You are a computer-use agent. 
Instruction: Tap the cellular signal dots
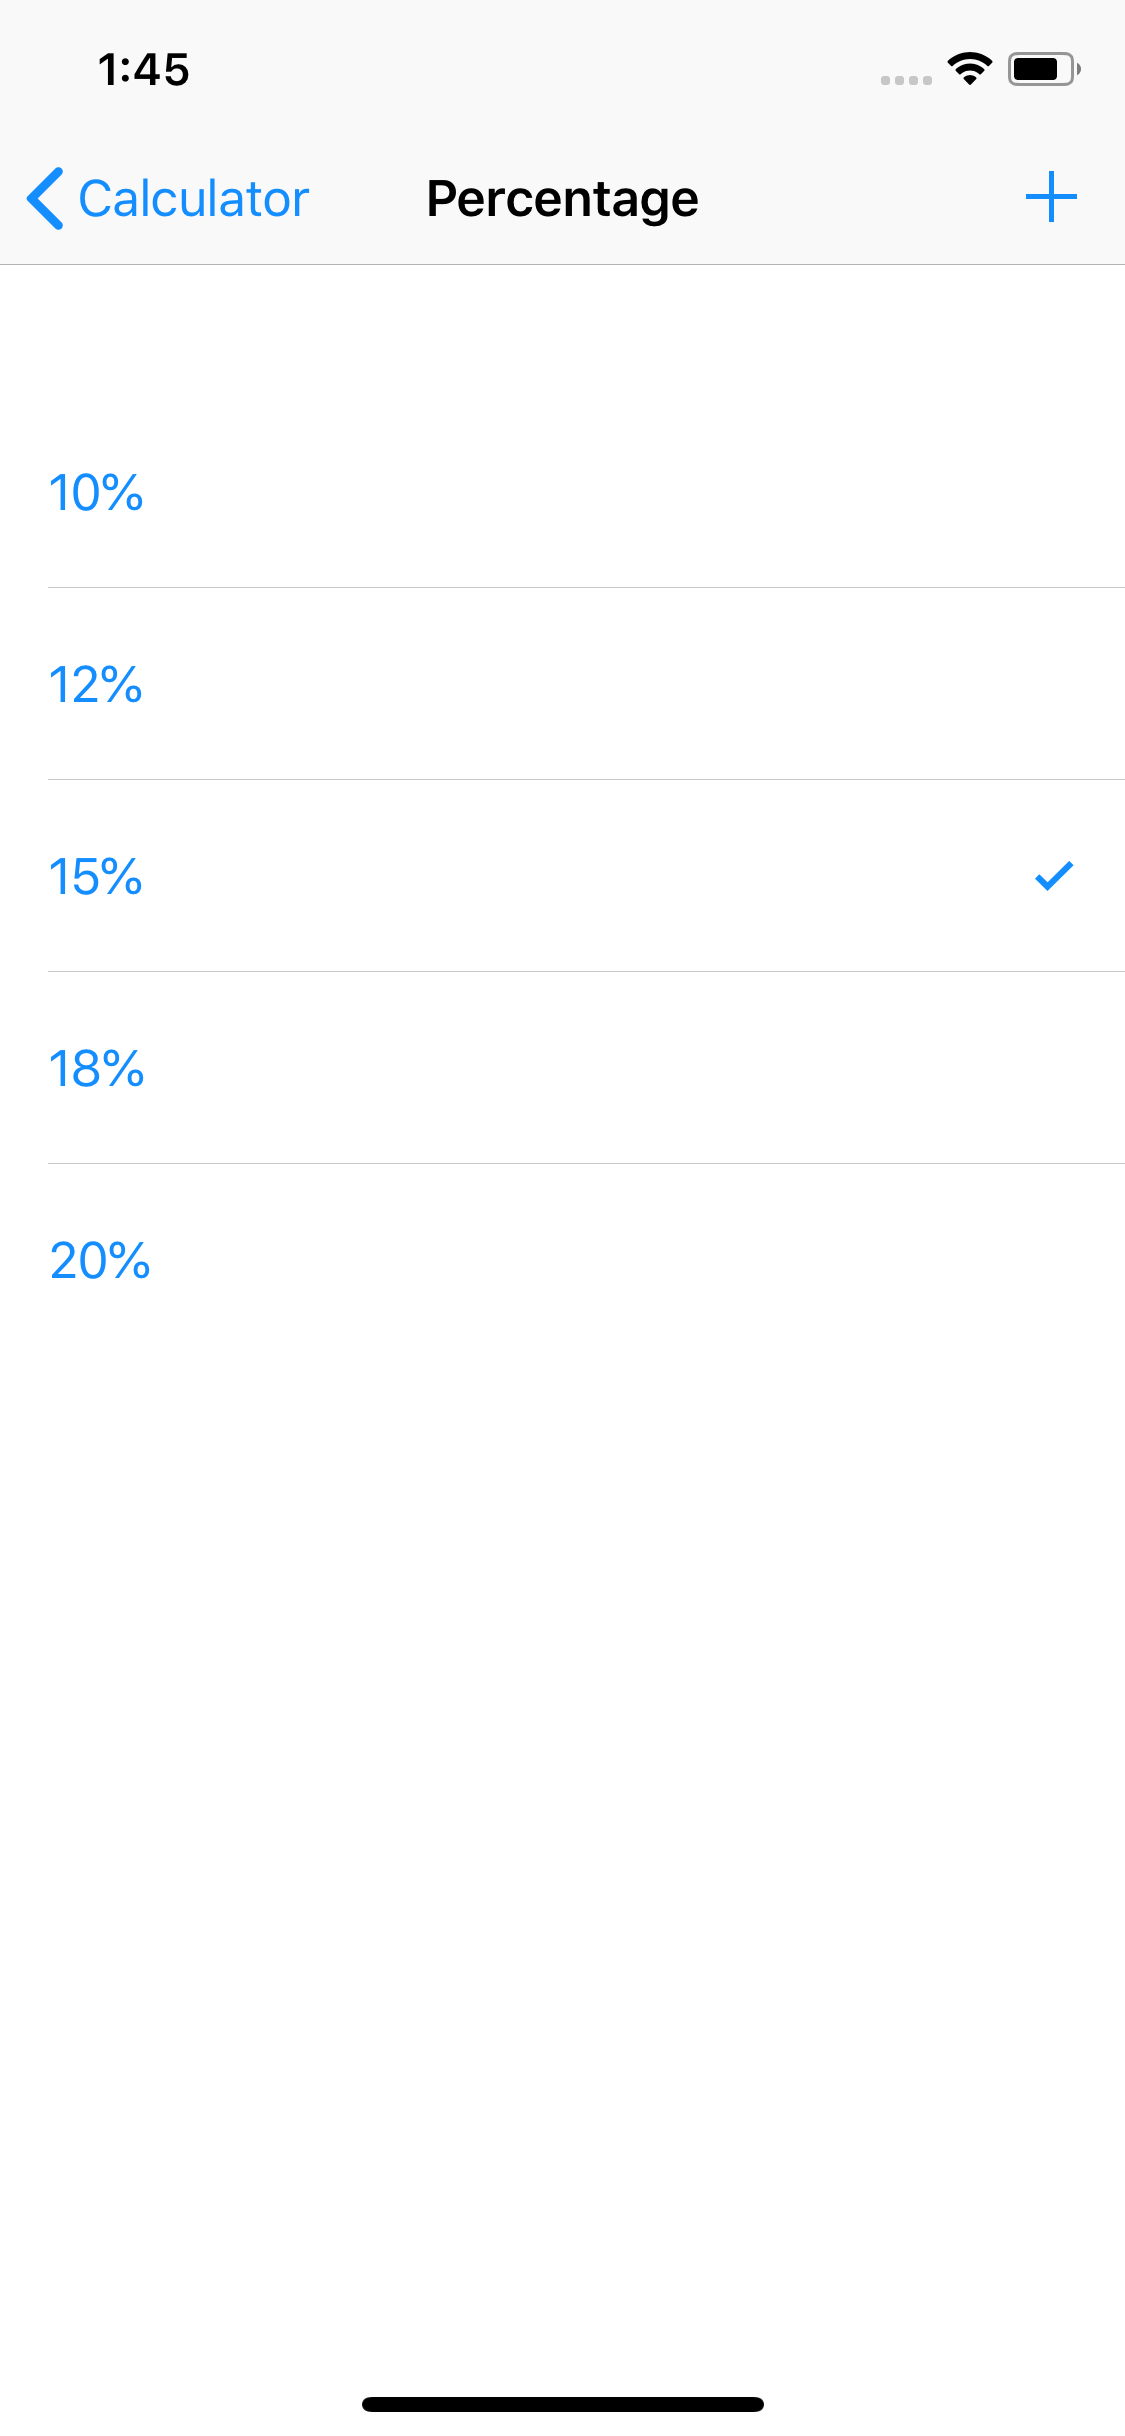906,80
